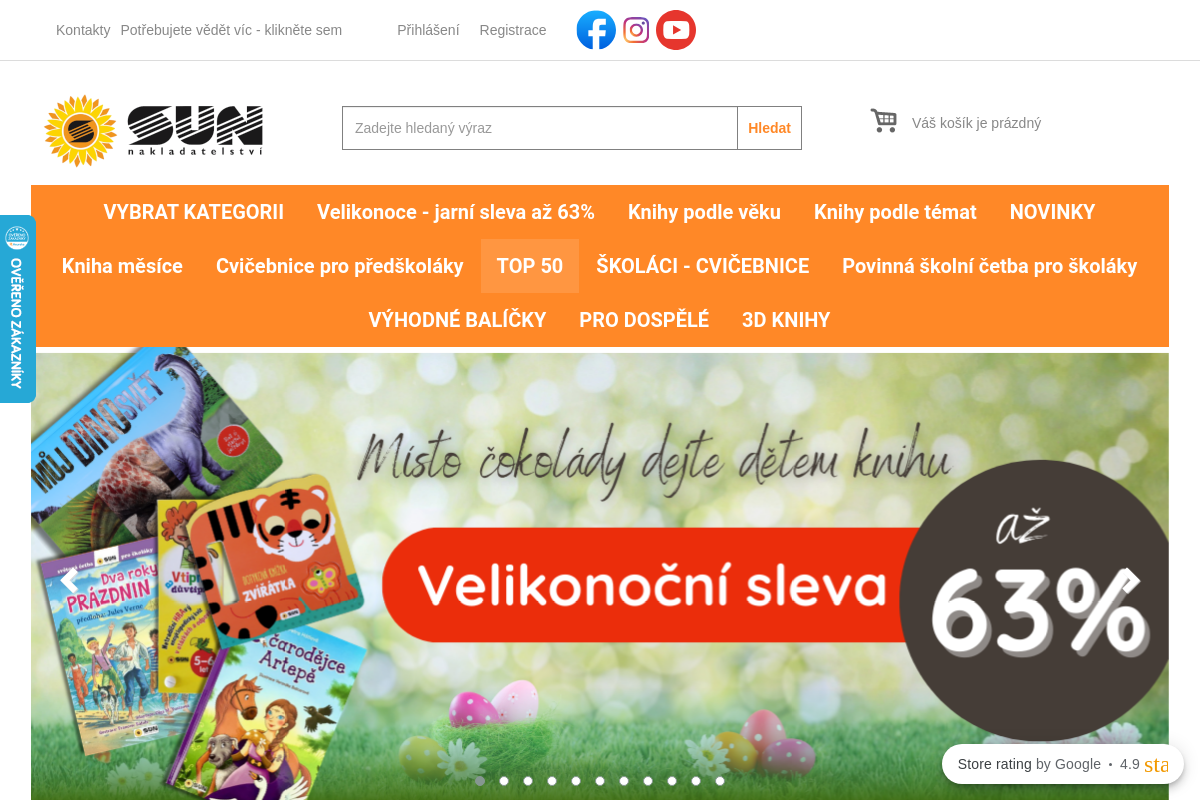This screenshot has height=800, width=1200.
Task: Open the Facebook page icon
Action: (596, 30)
